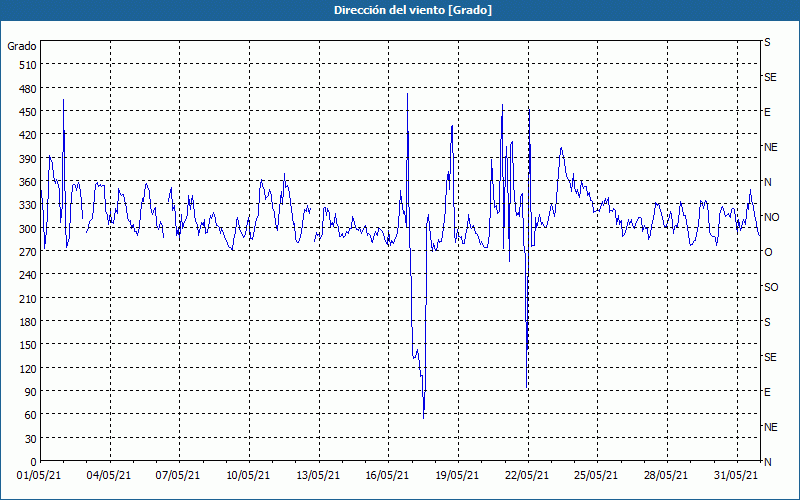Select the 13/05/21 date label
Viewport: 800px width, 500px height.
(318, 476)
